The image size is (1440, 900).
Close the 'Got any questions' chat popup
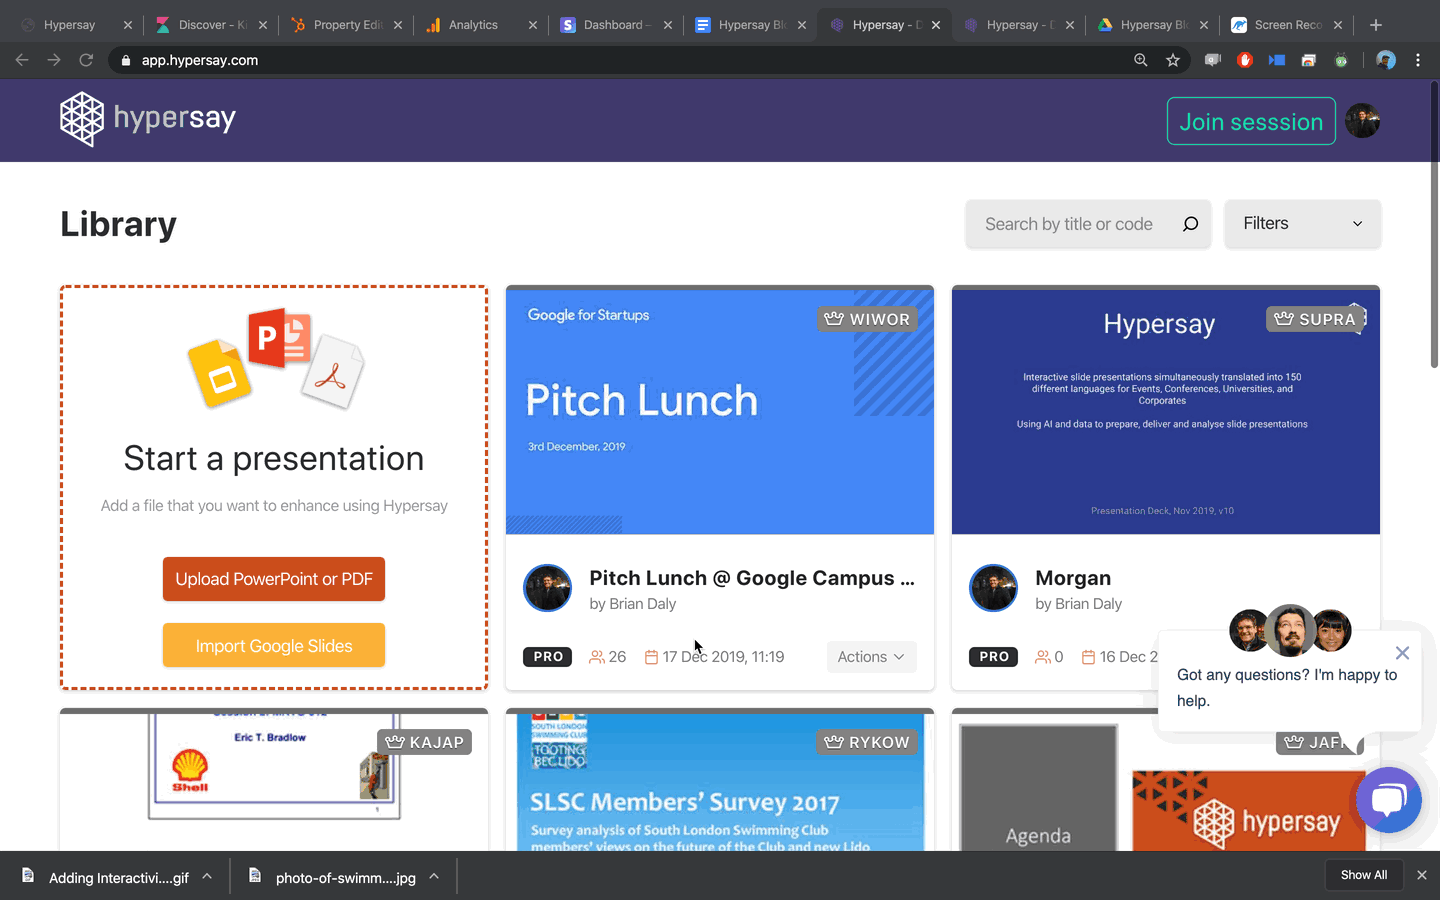(1402, 653)
